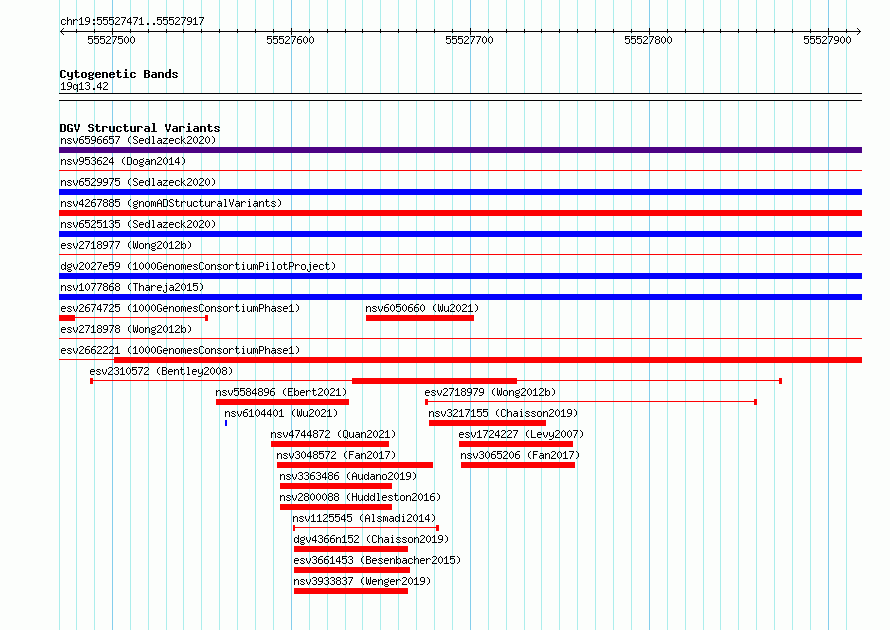Click the chr19:55527471..55527917 range text

132,21
